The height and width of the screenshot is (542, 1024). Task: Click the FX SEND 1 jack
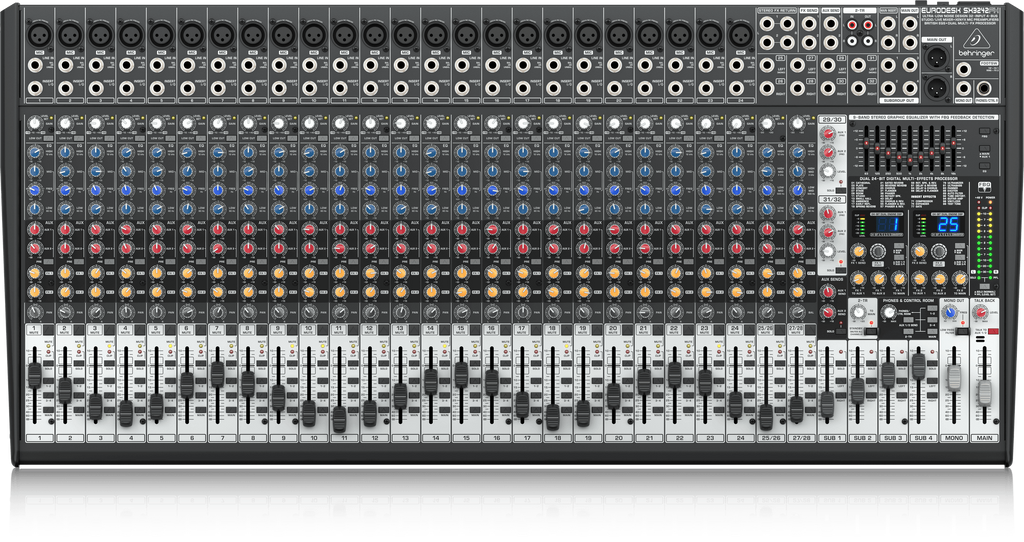809,25
